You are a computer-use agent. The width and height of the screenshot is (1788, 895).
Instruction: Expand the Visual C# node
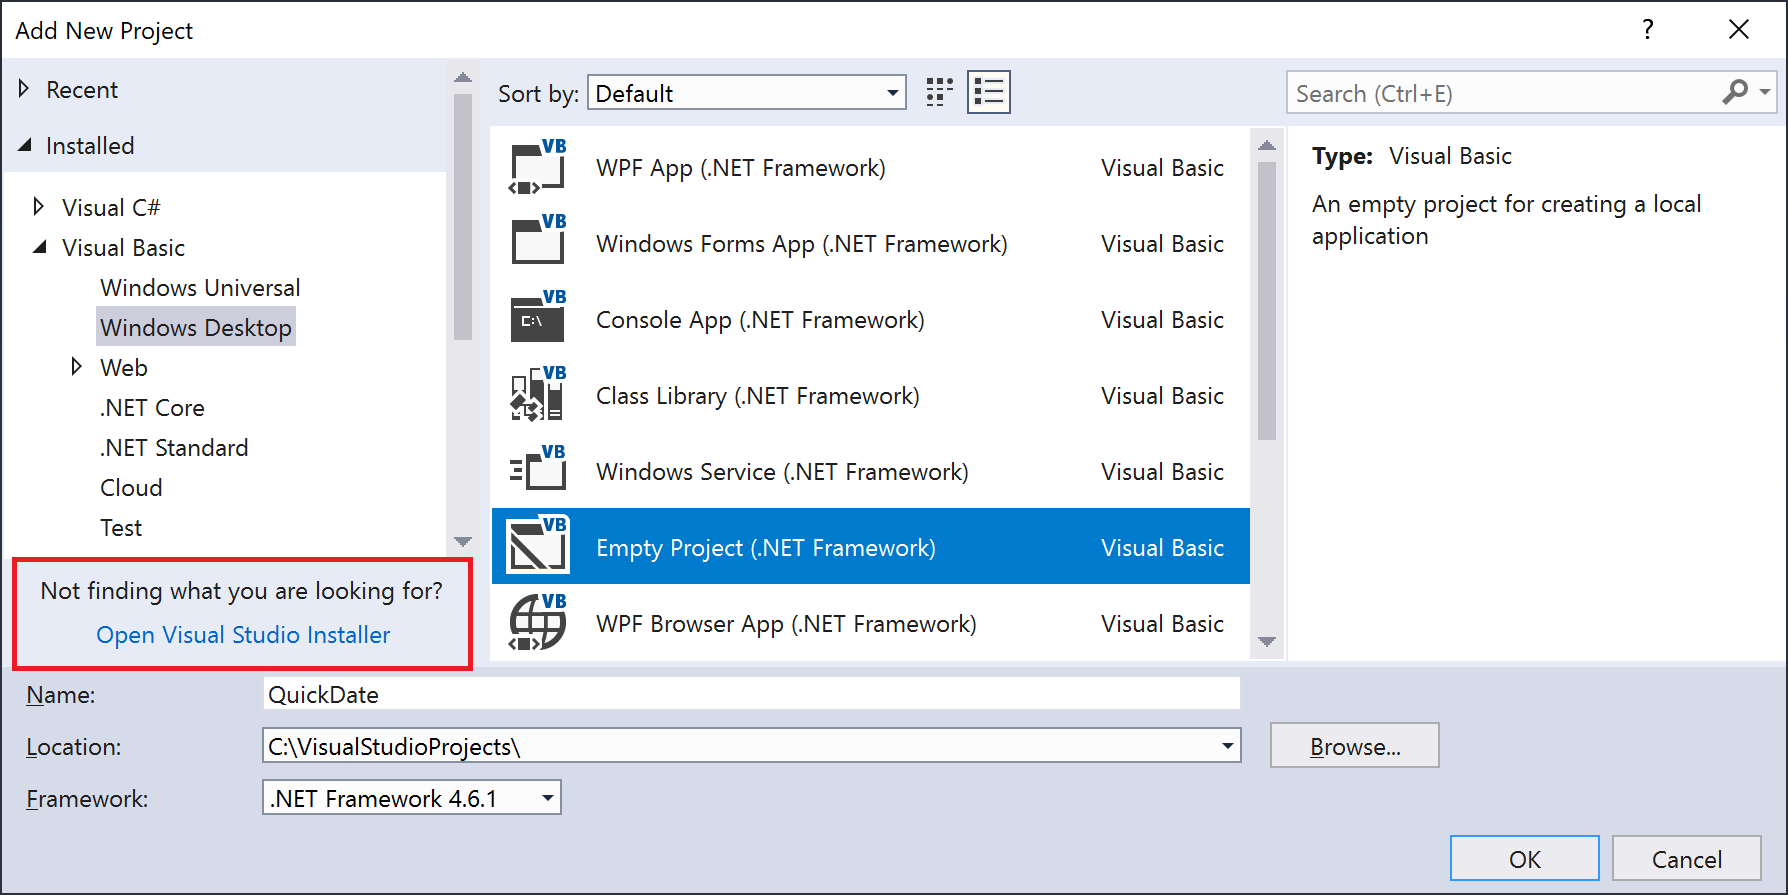[39, 207]
